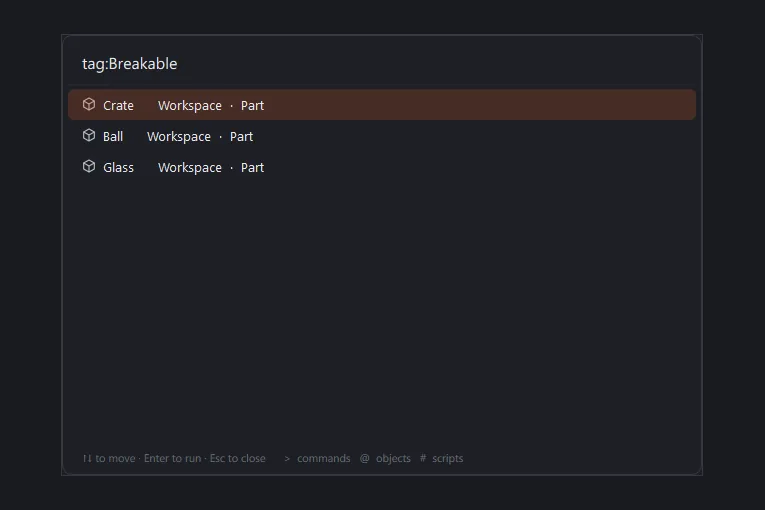
Task: Click the Workspace label in the Crate row
Action: (190, 106)
